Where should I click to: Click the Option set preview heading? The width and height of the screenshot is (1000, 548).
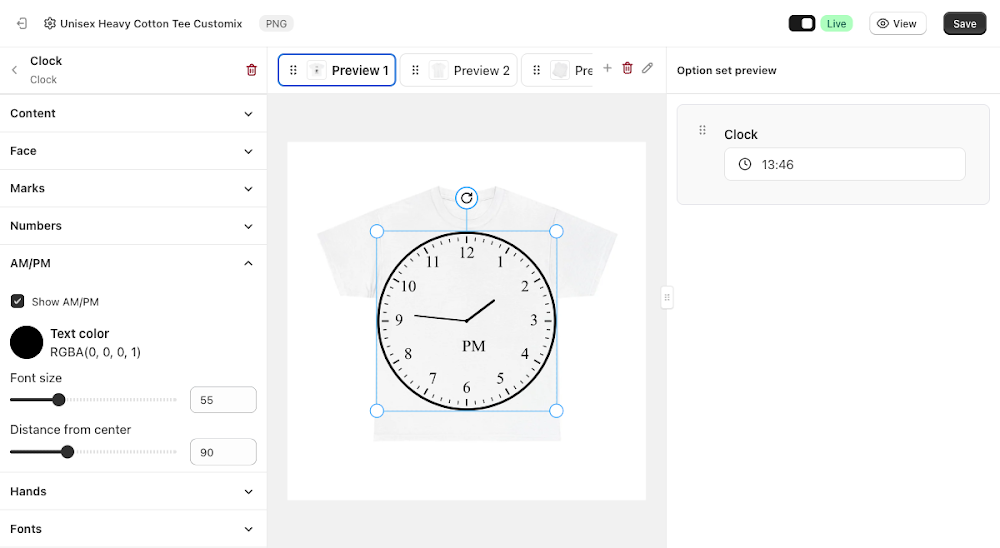[x=726, y=70]
